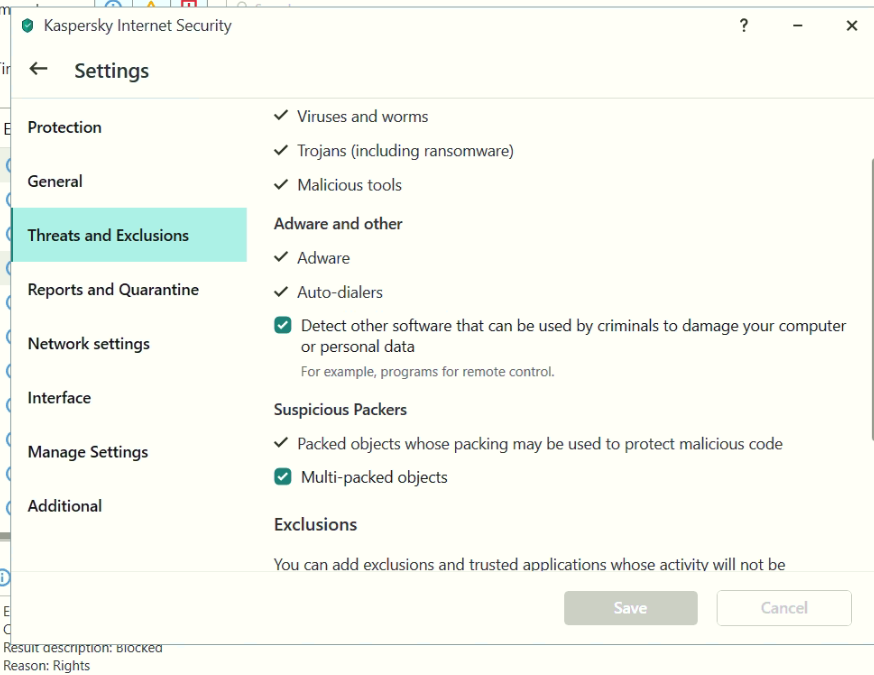Close the Kaspersky settings window
This screenshot has width=874, height=675.
[x=851, y=26]
